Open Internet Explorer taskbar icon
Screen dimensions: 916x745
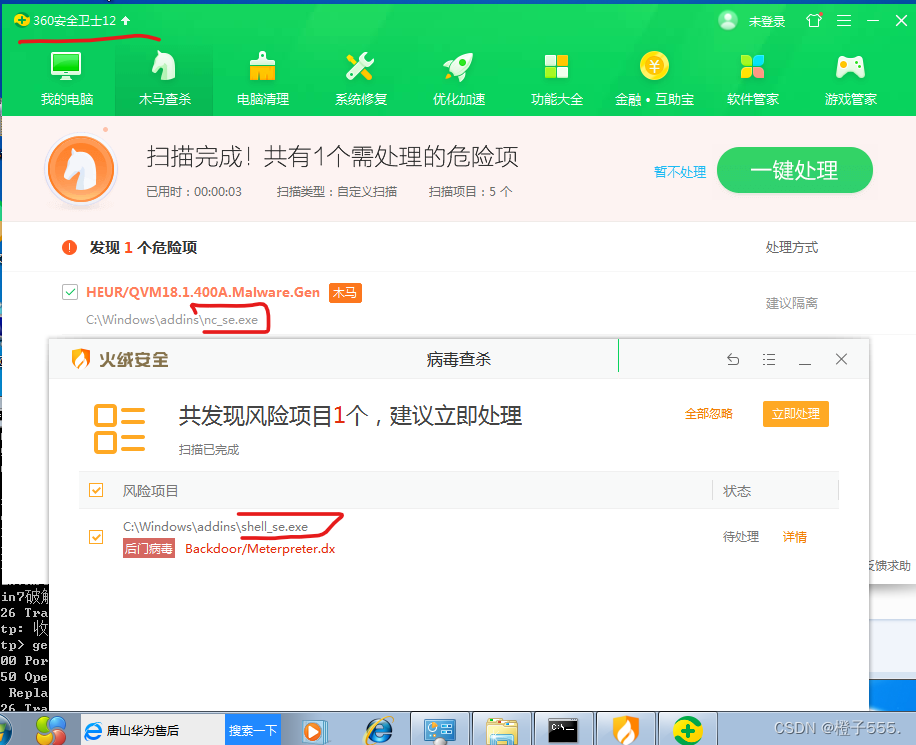click(x=380, y=730)
